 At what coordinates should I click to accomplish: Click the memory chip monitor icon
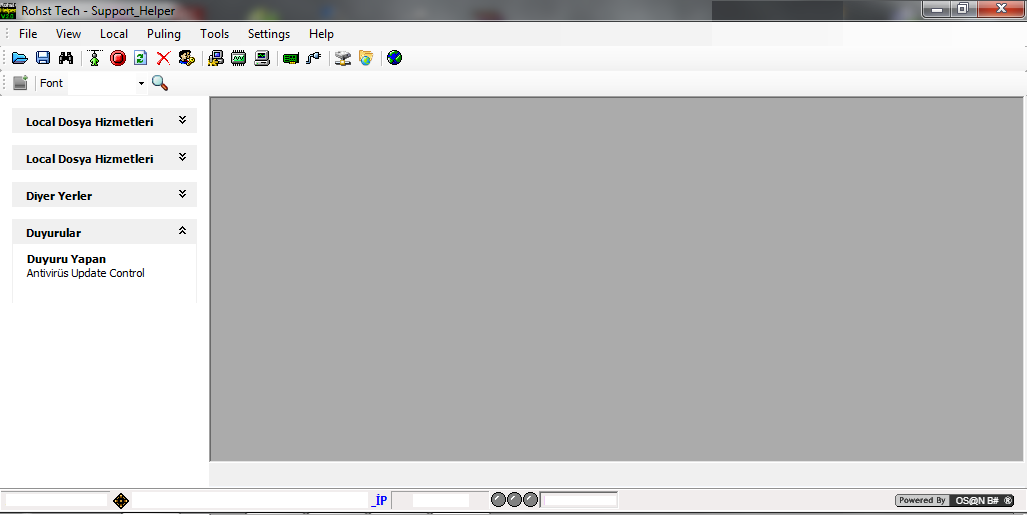(x=238, y=58)
